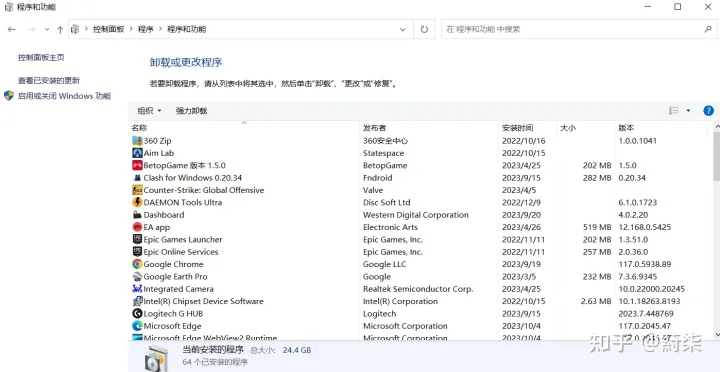Sort by the 安装时间 column header
Viewport: 720px width, 372px height.
tap(528, 128)
